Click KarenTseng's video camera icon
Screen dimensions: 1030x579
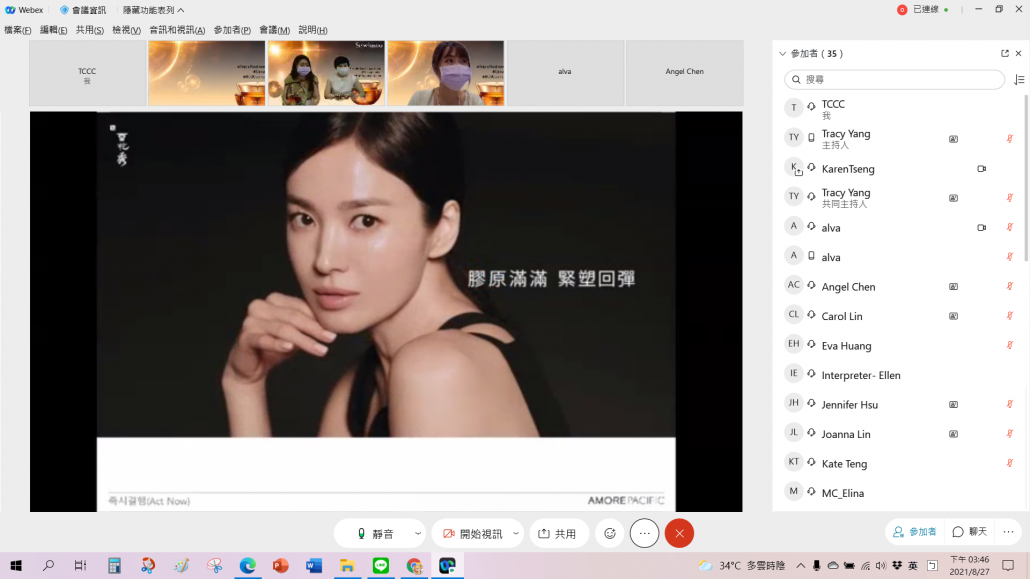click(x=981, y=169)
